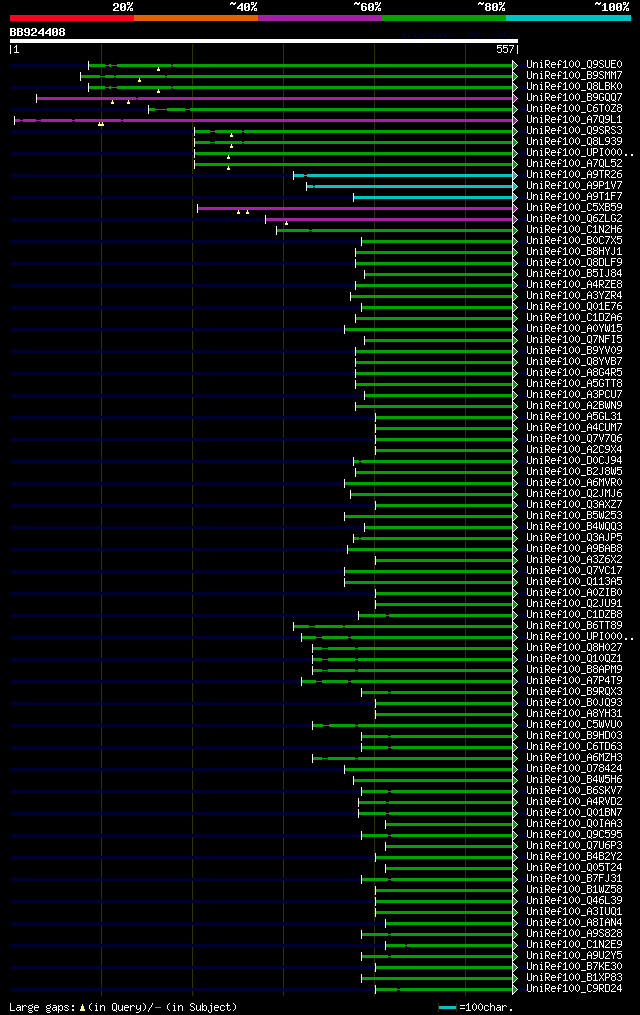Image resolution: width=640 pixels, height=1015 pixels.
Task: Select the UniRef100_B0C7X5 label
Action: point(574,241)
